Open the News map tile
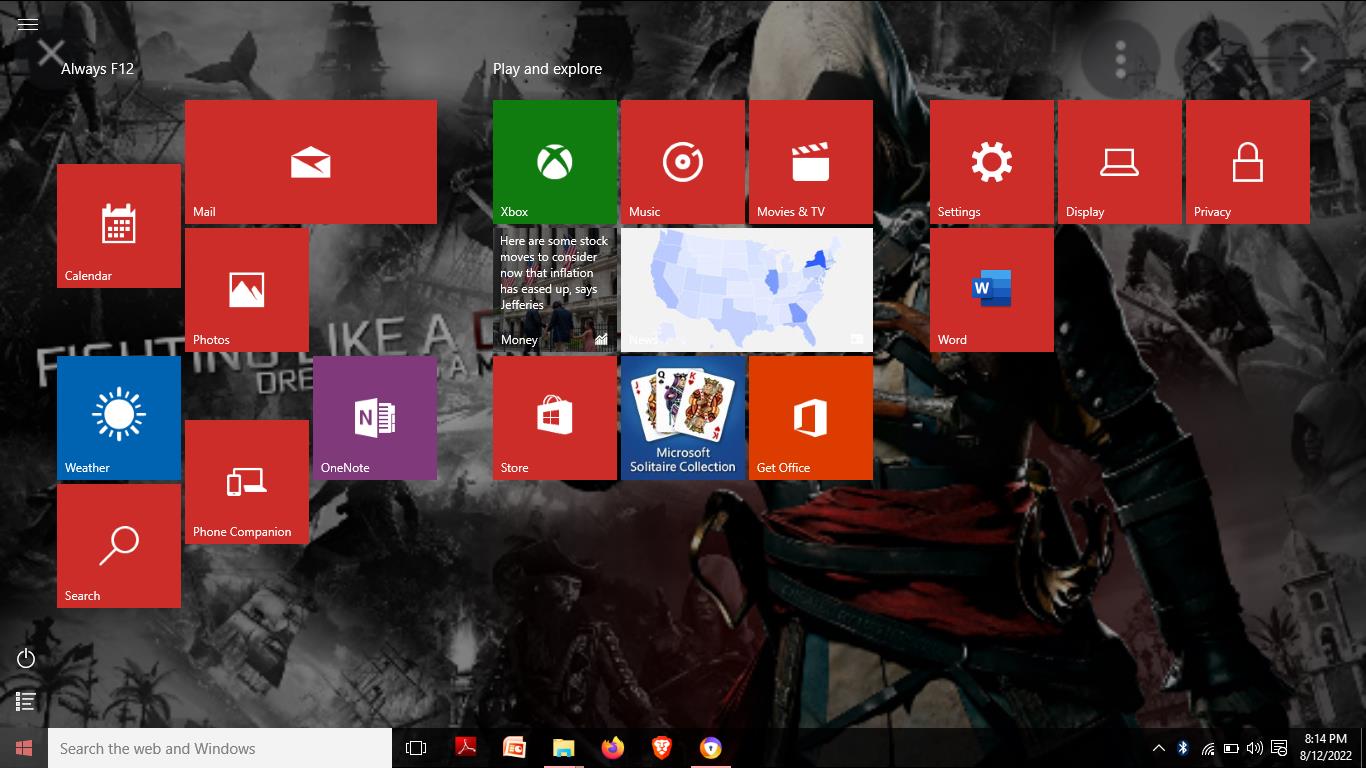This screenshot has width=1366, height=768. click(747, 290)
